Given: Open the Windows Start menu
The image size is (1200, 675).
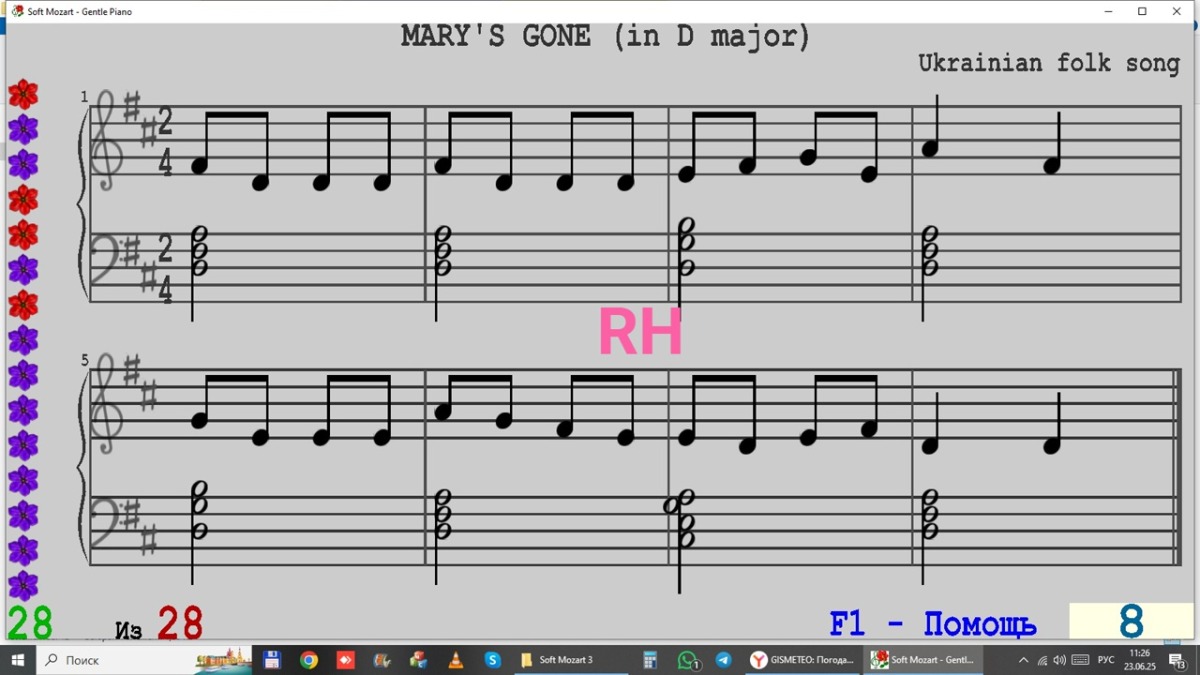Looking at the screenshot, I should pos(17,660).
